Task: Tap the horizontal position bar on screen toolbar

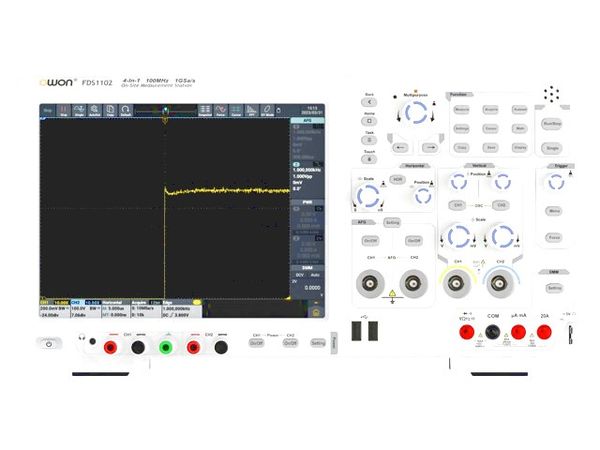Action: pyautogui.click(x=165, y=111)
